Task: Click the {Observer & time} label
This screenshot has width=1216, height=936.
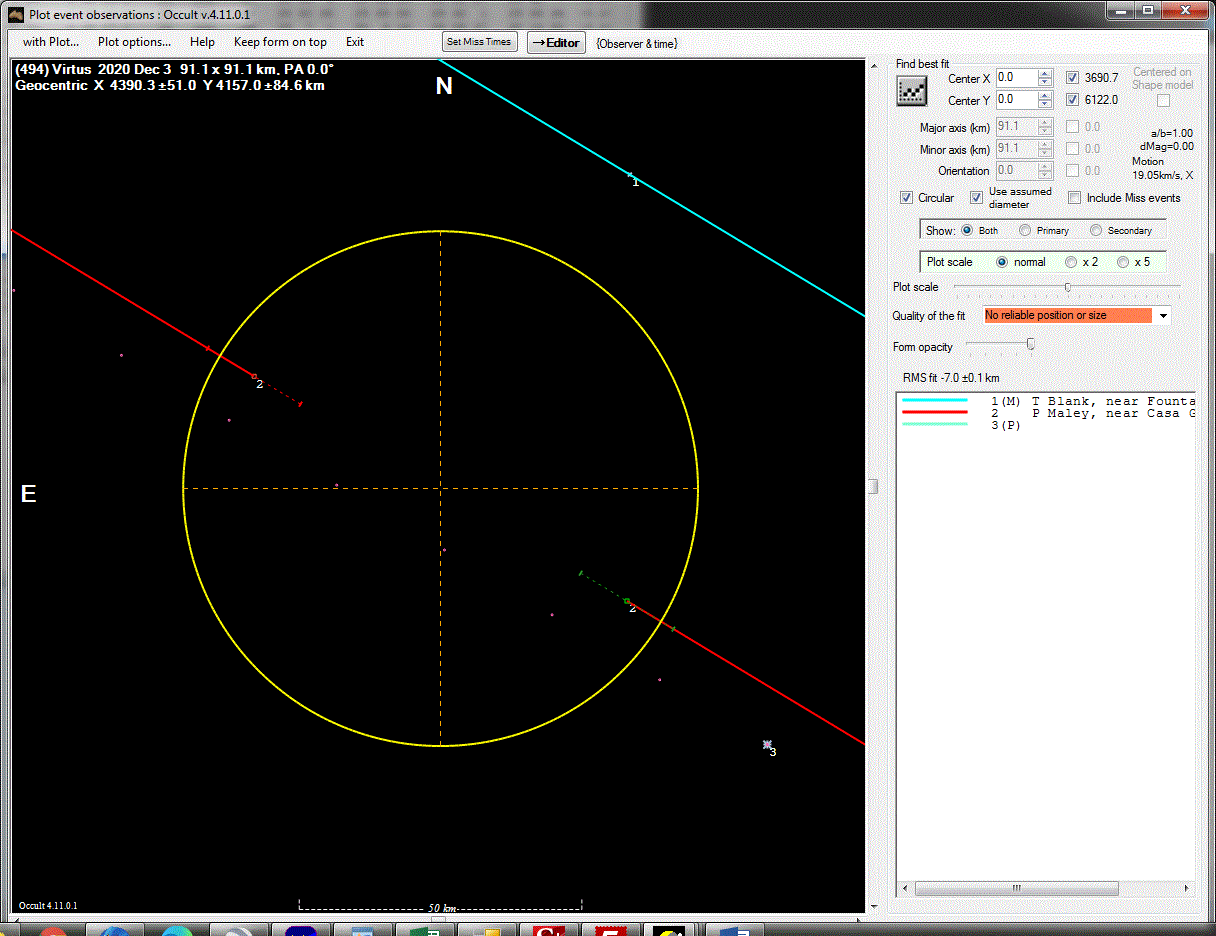Action: click(637, 44)
